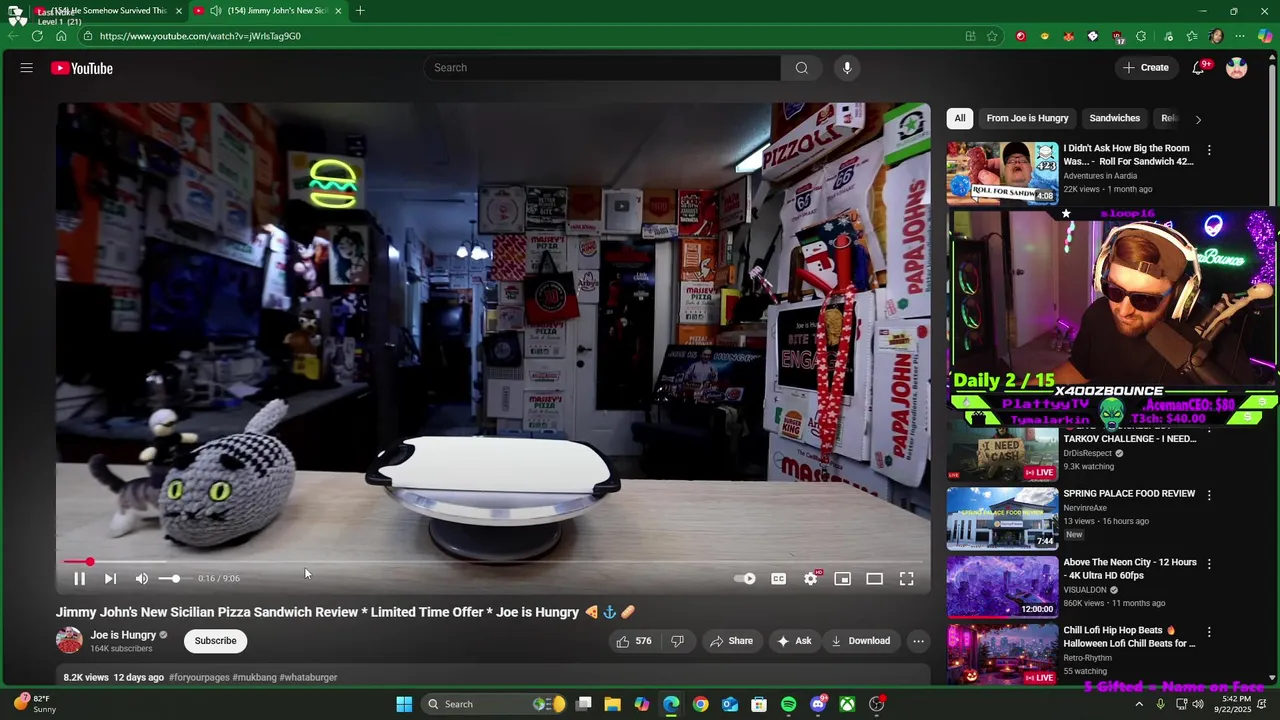The width and height of the screenshot is (1280, 720).
Task: Share the Jimmy John's video
Action: (731, 641)
